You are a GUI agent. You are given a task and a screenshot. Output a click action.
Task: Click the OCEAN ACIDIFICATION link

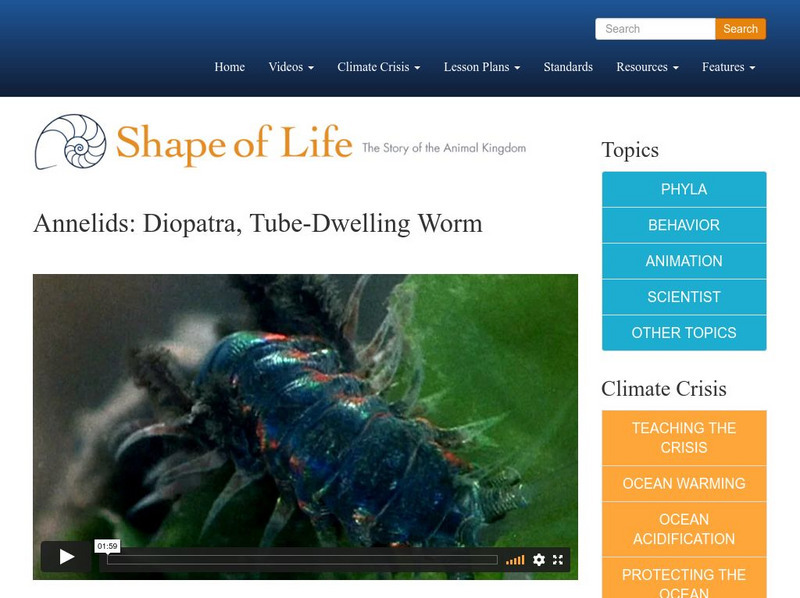683,528
